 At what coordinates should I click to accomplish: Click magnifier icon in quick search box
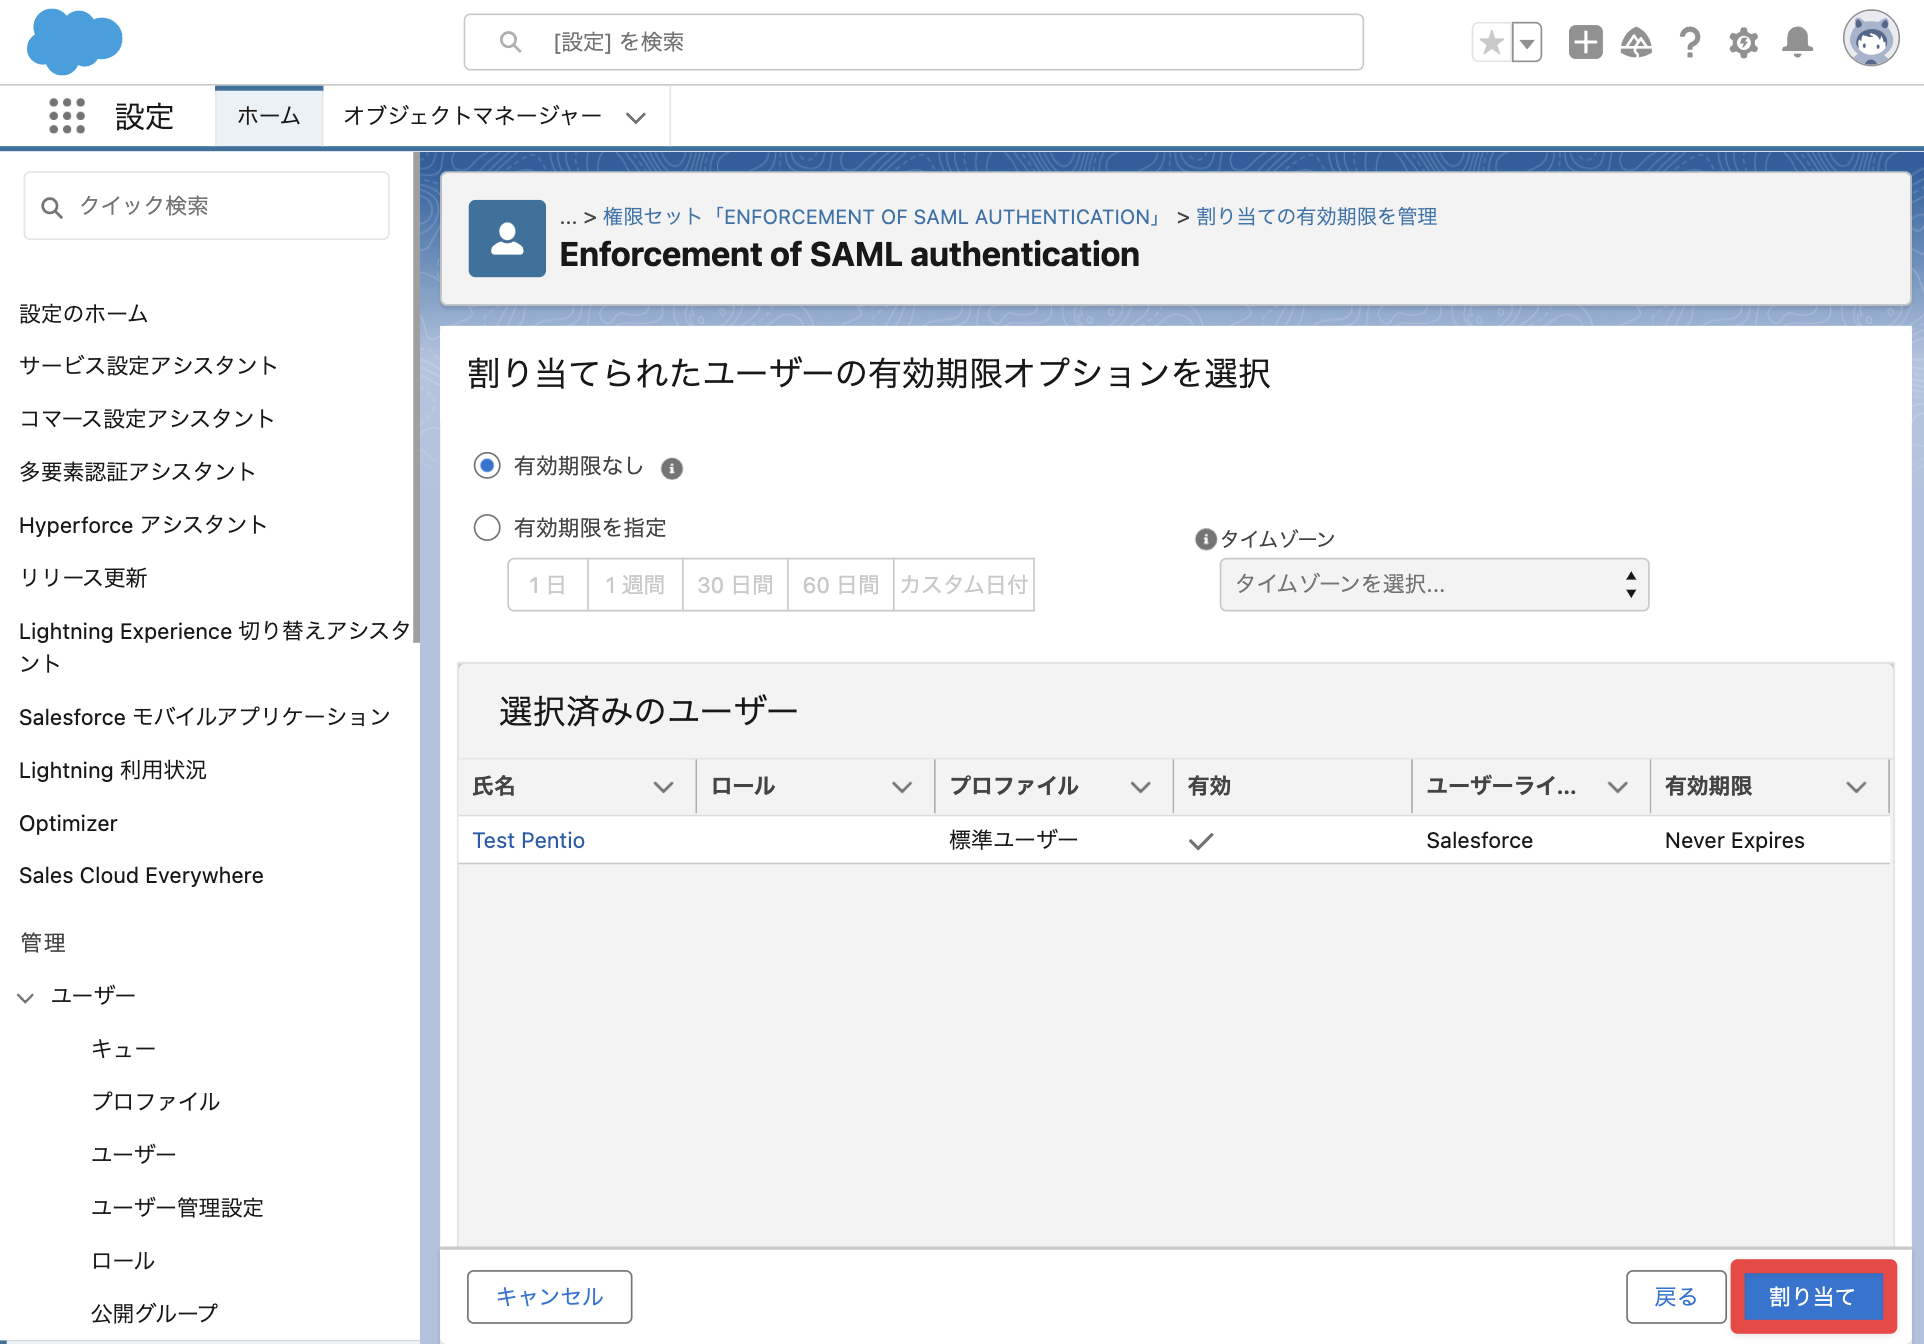click(52, 207)
